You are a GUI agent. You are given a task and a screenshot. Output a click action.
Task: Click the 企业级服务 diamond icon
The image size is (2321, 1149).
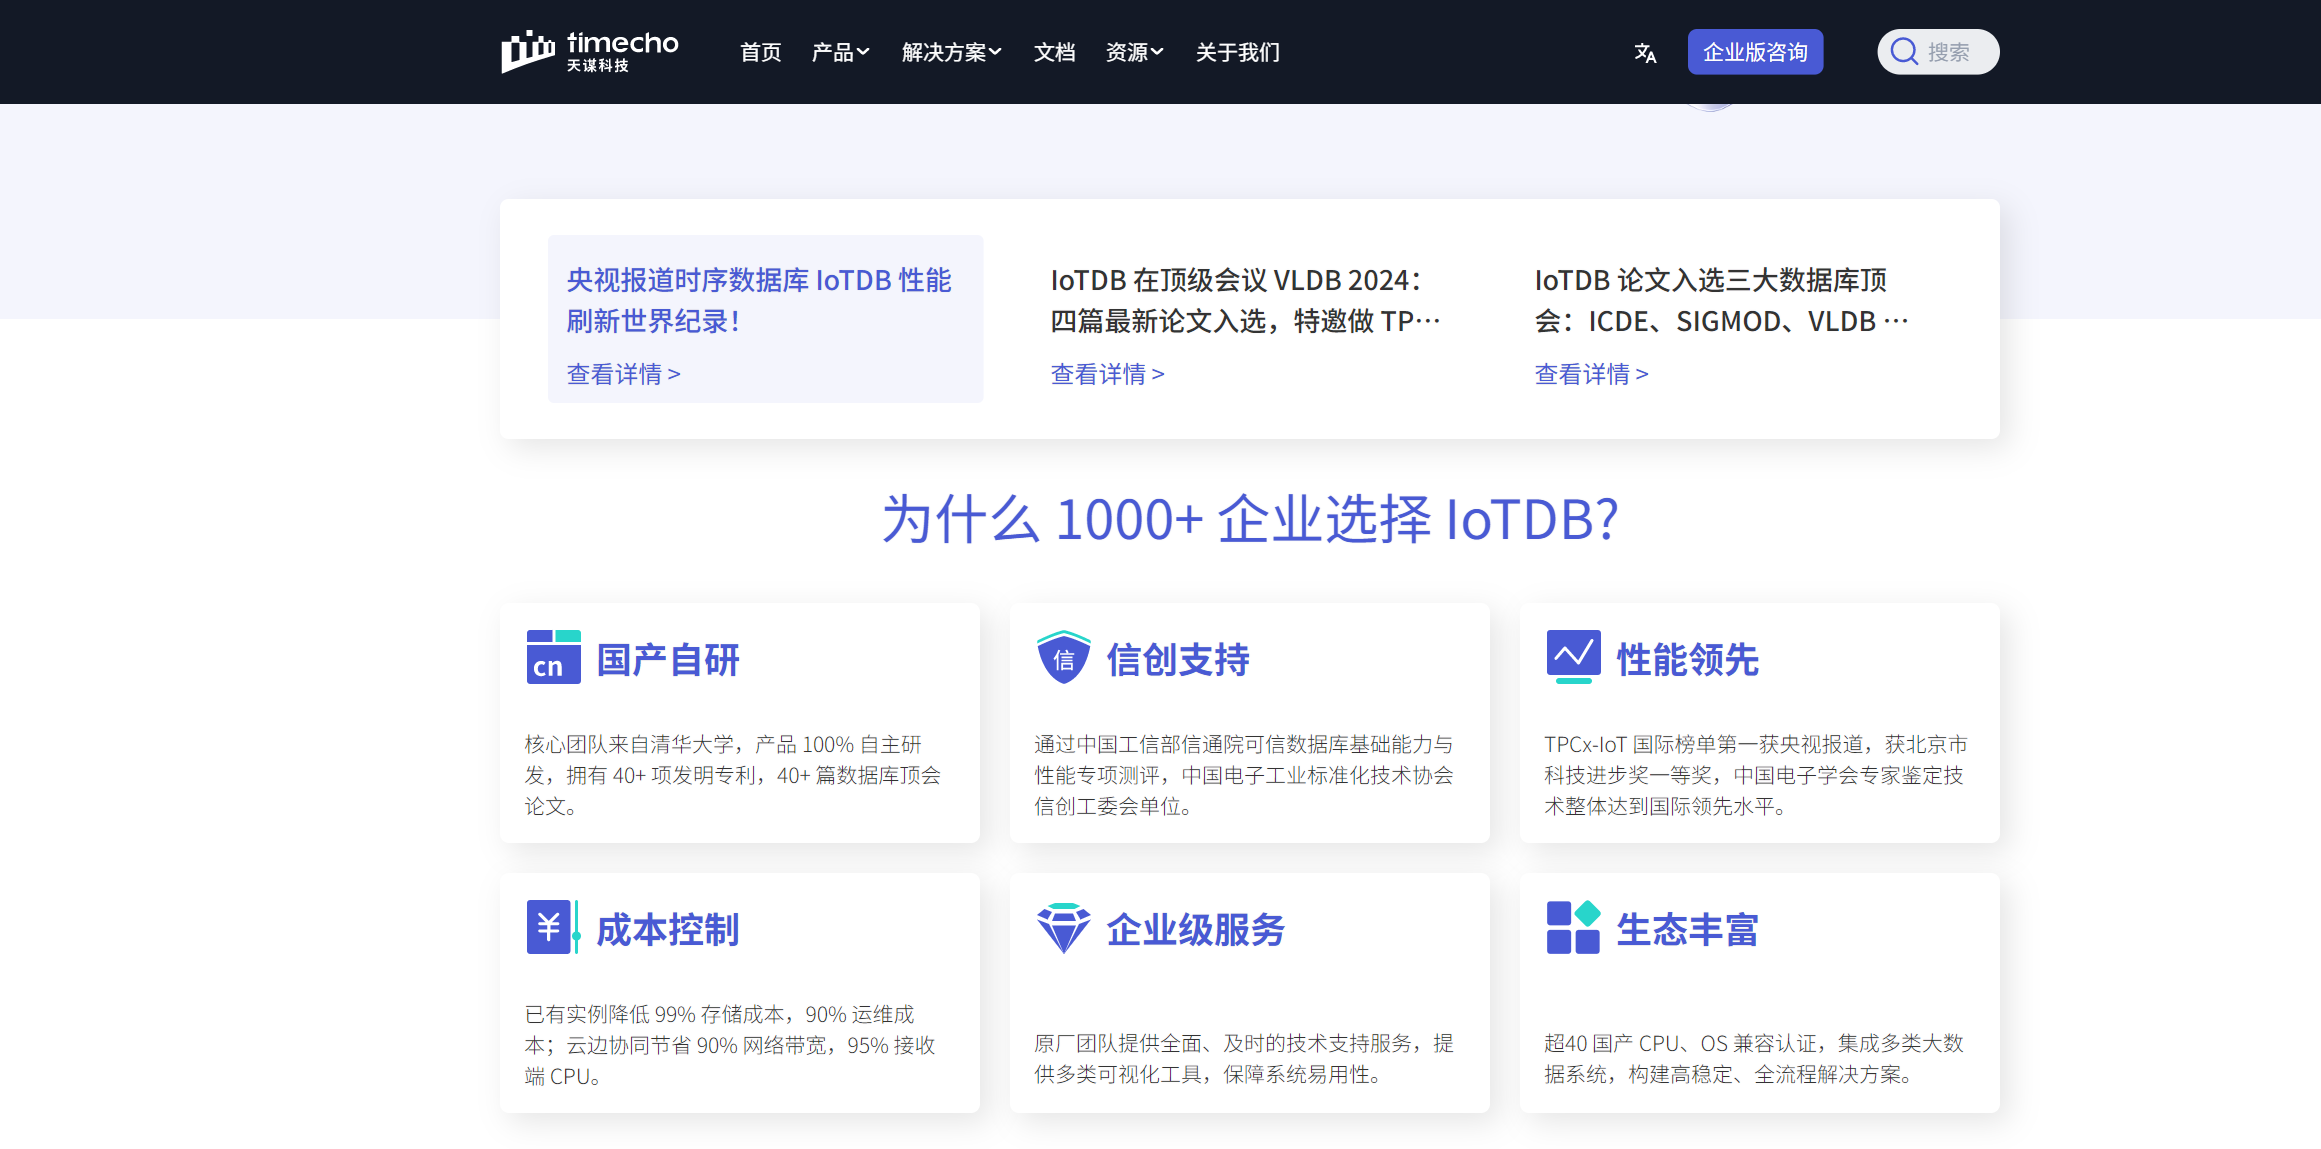click(x=1063, y=927)
